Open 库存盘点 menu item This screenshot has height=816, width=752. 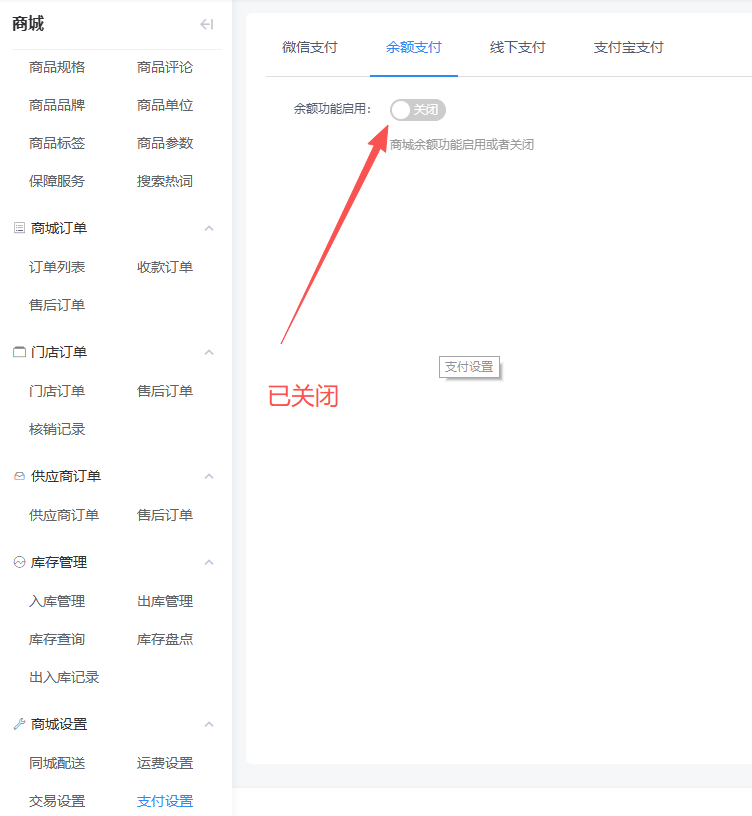click(165, 639)
